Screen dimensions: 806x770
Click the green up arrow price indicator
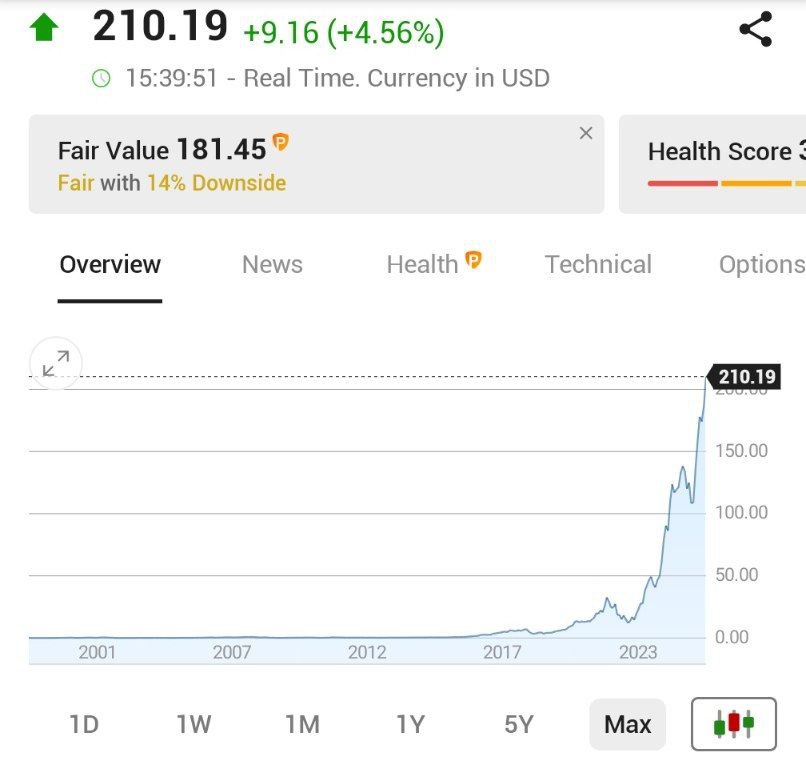pyautogui.click(x=45, y=25)
